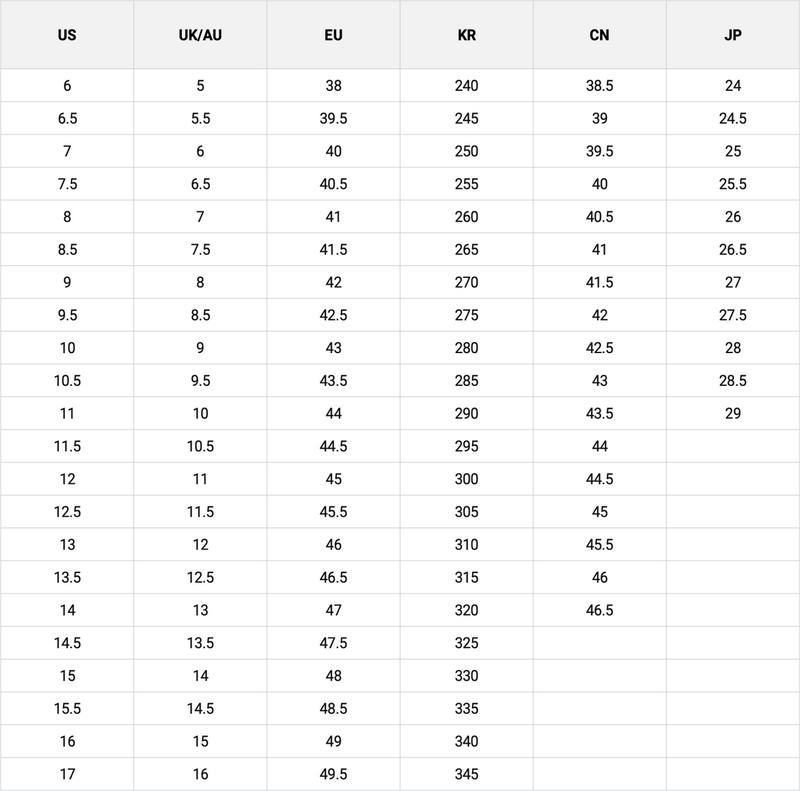Click US size 12.5 cell

67,512
